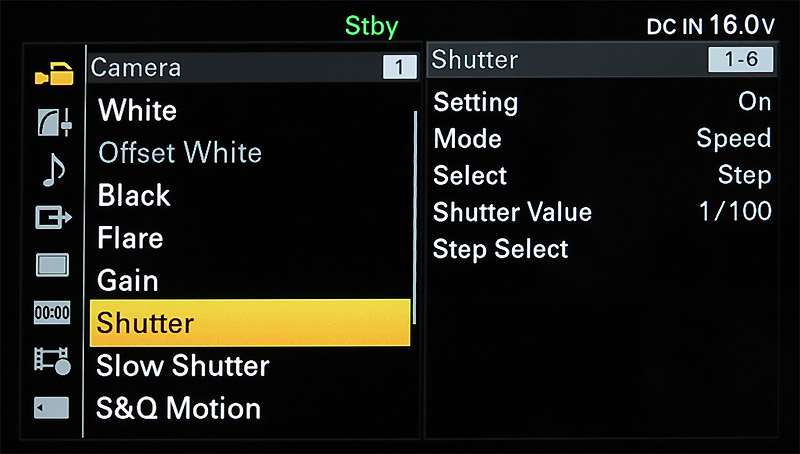Select the White menu item

(x=137, y=110)
